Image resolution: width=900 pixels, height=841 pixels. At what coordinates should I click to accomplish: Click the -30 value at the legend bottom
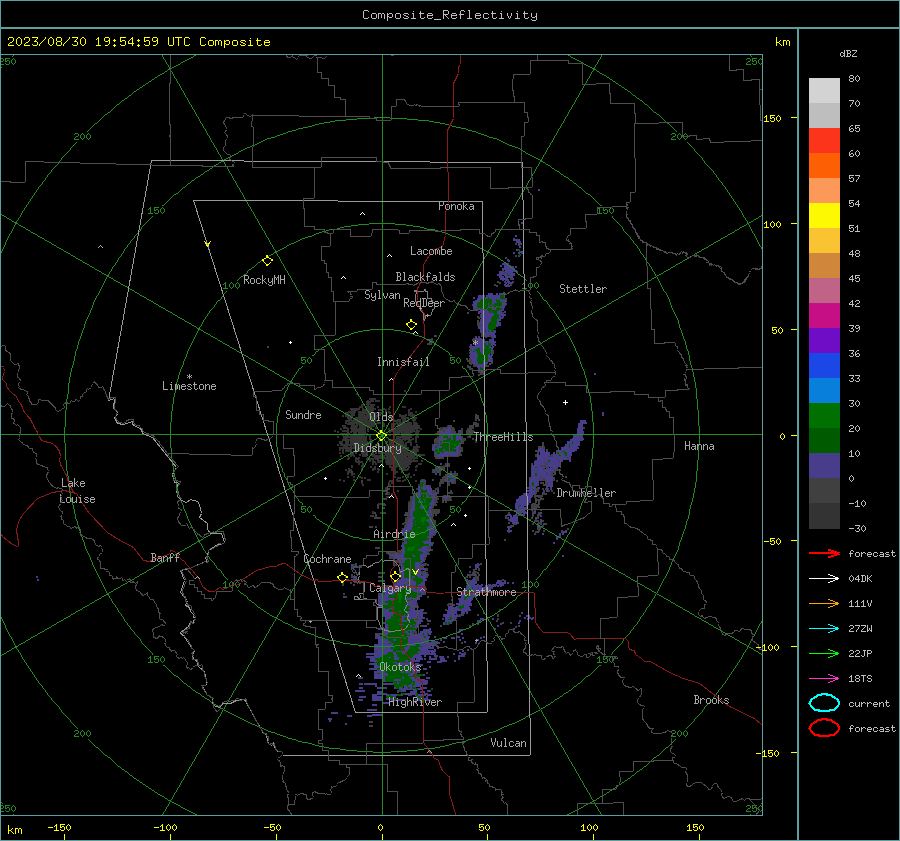point(857,528)
